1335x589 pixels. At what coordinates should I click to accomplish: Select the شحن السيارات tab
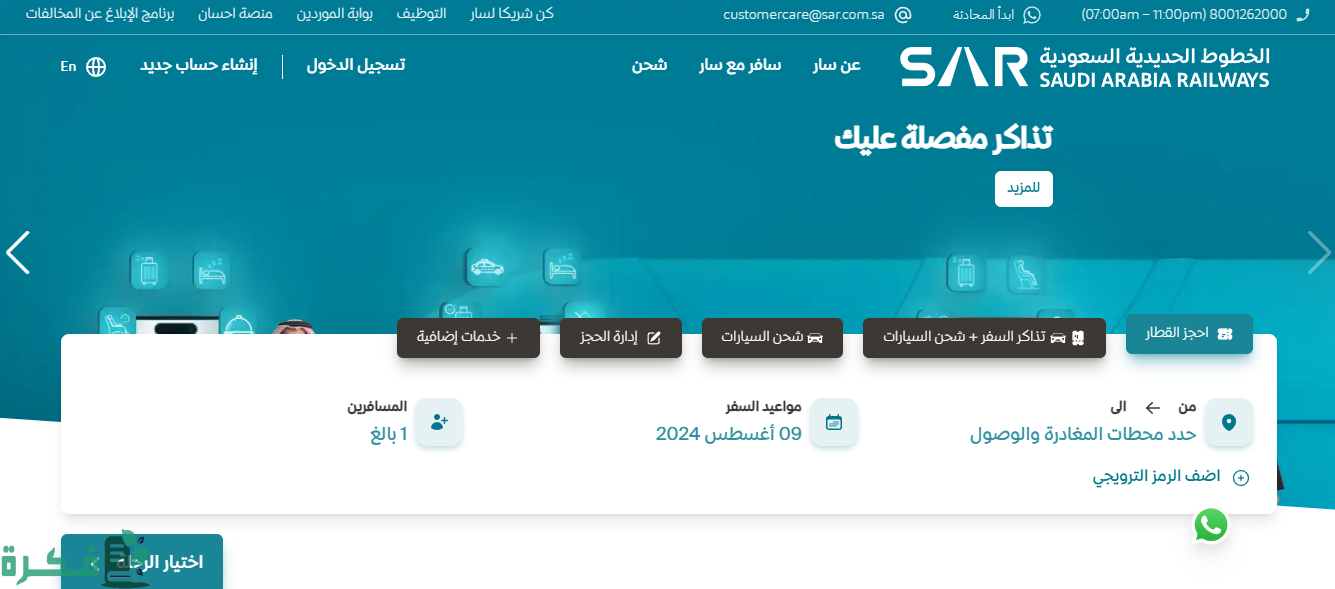click(772, 338)
